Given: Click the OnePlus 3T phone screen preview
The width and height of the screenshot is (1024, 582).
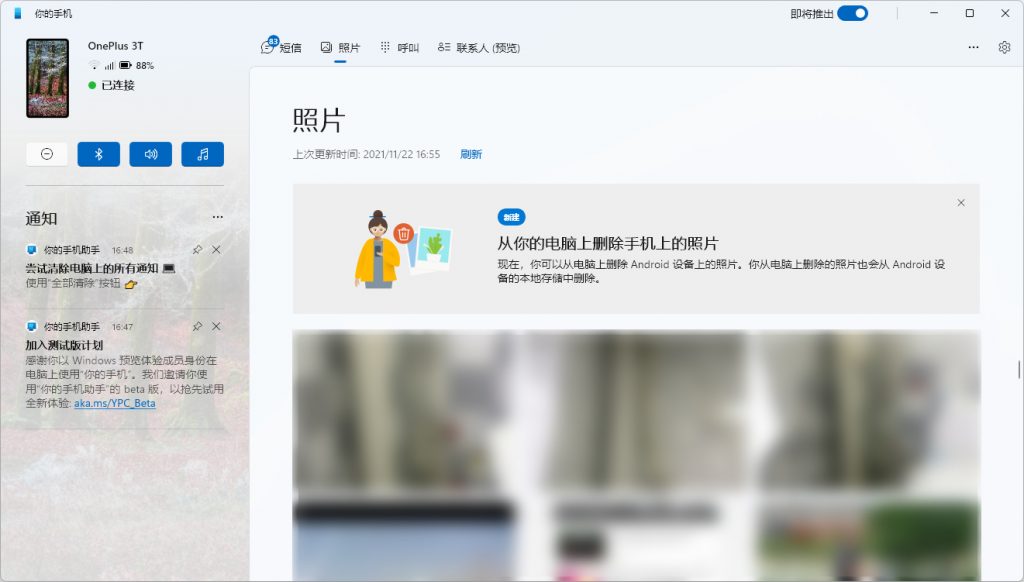Looking at the screenshot, I should [x=47, y=77].
